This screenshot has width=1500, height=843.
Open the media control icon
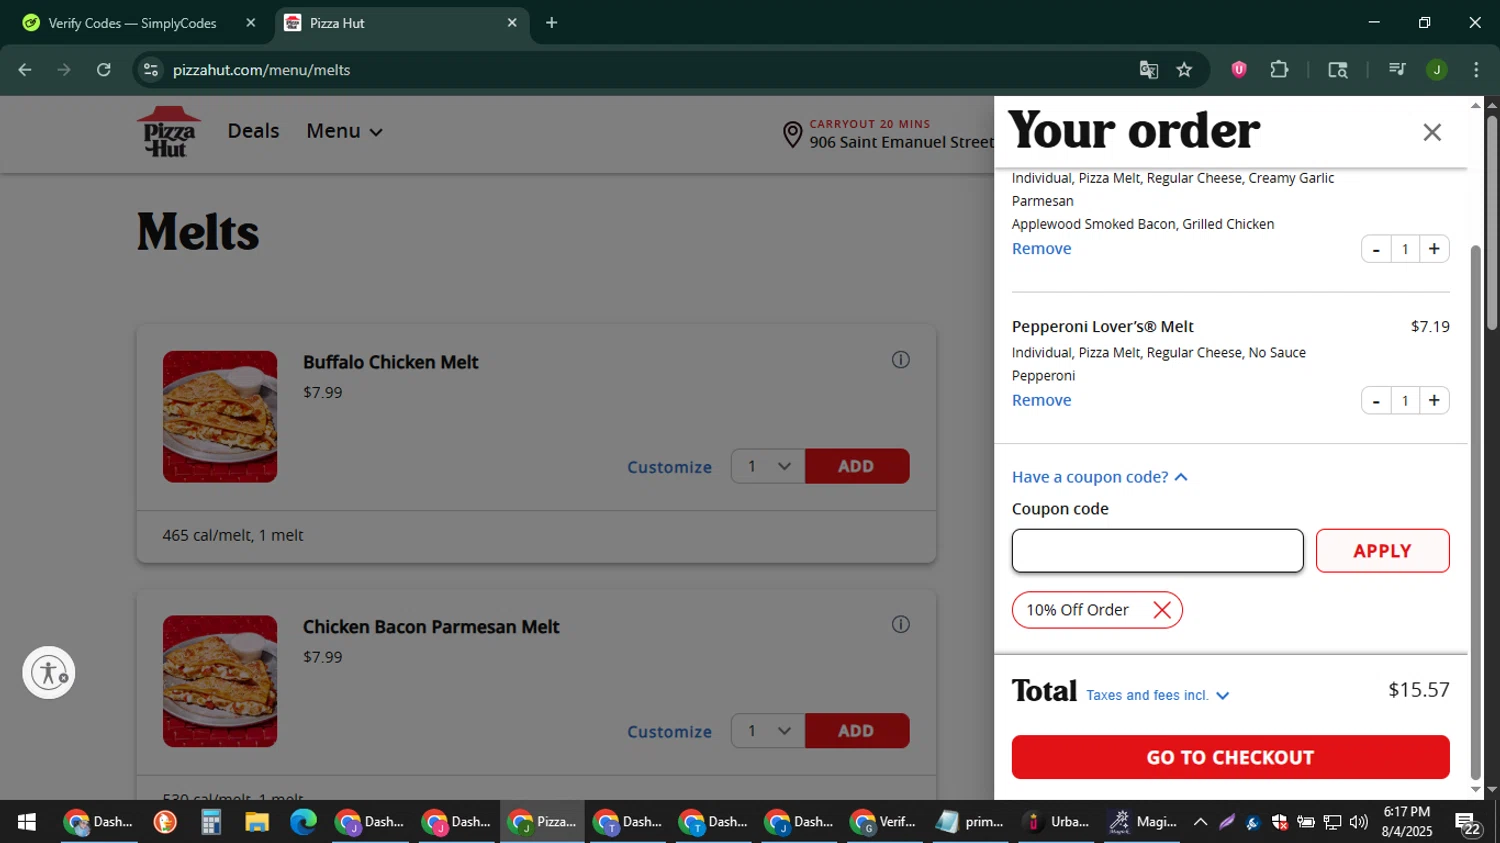(x=1397, y=70)
